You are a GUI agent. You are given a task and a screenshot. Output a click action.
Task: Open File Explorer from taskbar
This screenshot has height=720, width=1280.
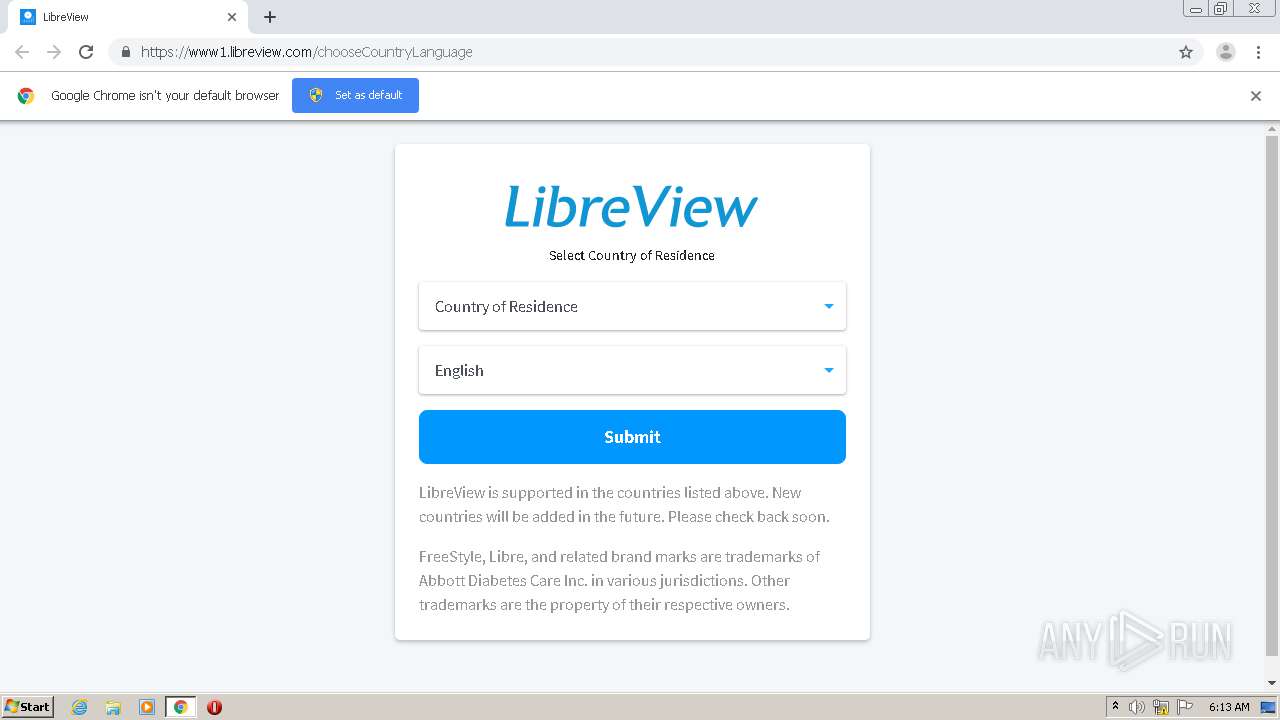113,707
